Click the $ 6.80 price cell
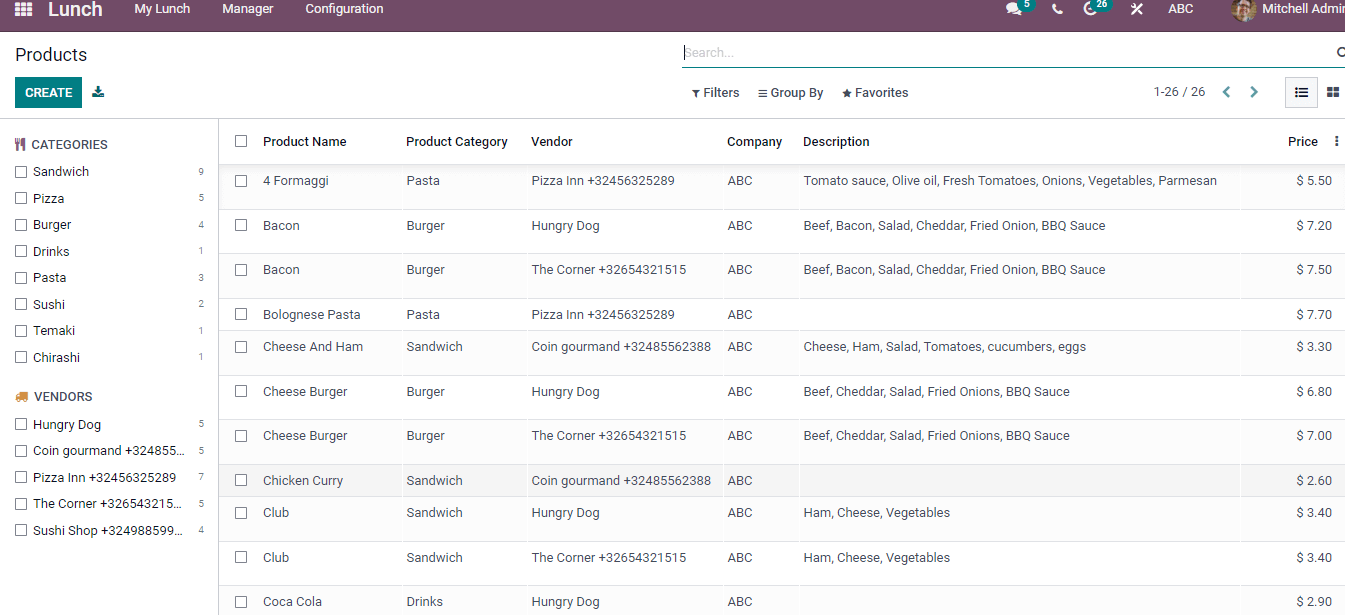The image size is (1345, 615). click(1314, 392)
